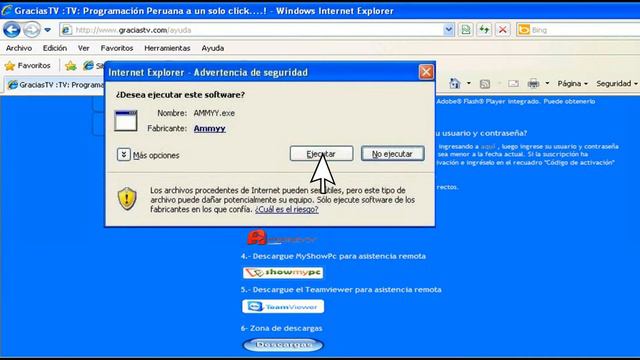640x360 pixels.
Task: Expand the Home button dropdown arrow
Action: point(469,83)
